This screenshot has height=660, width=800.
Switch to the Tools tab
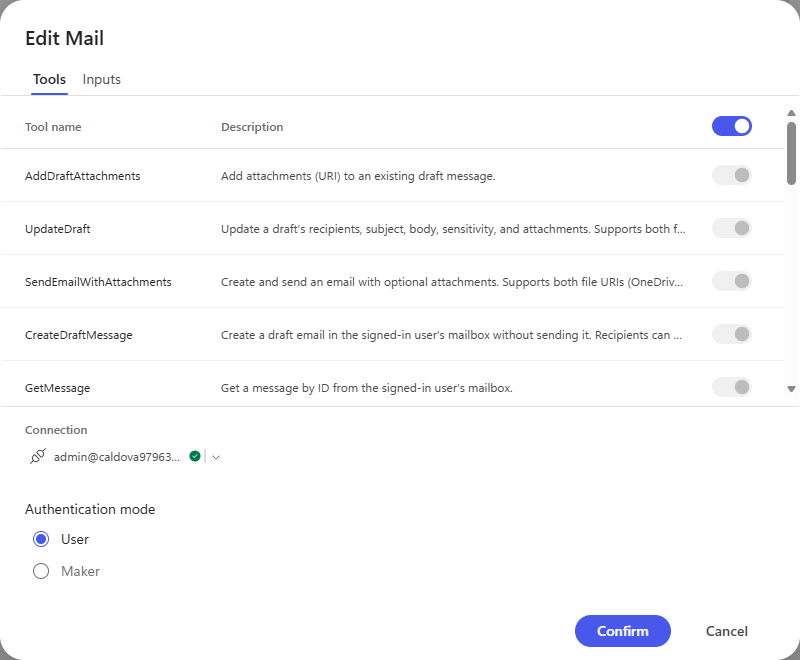49,80
